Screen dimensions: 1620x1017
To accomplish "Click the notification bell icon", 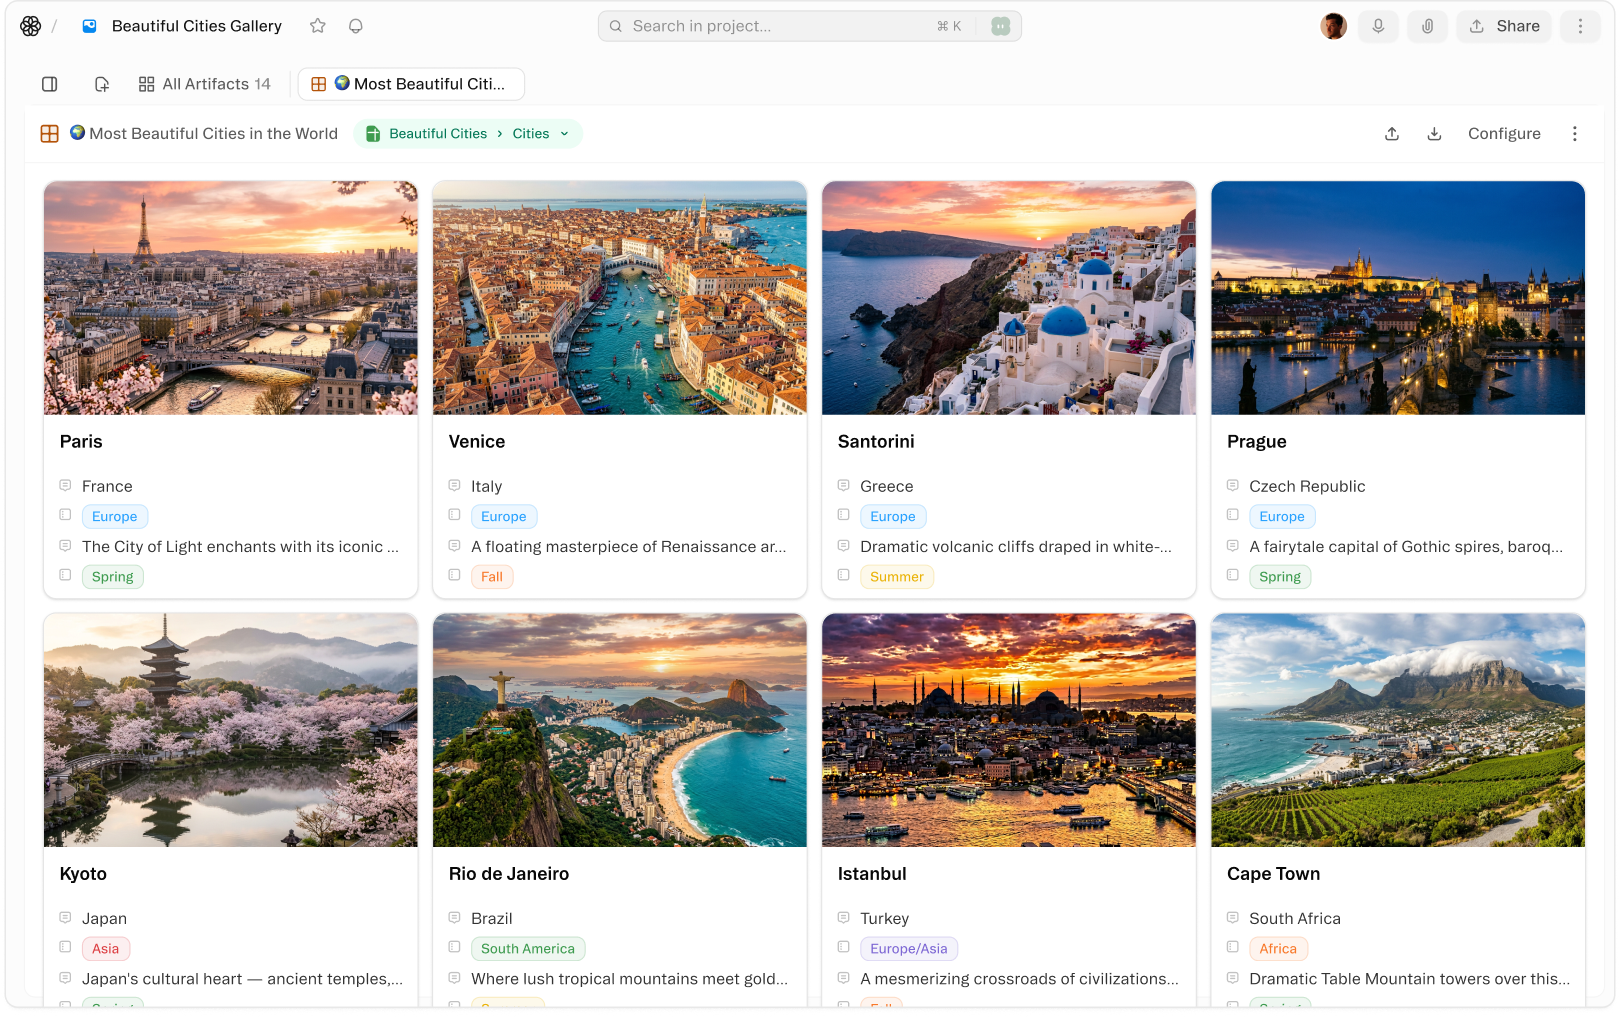I will tap(355, 26).
